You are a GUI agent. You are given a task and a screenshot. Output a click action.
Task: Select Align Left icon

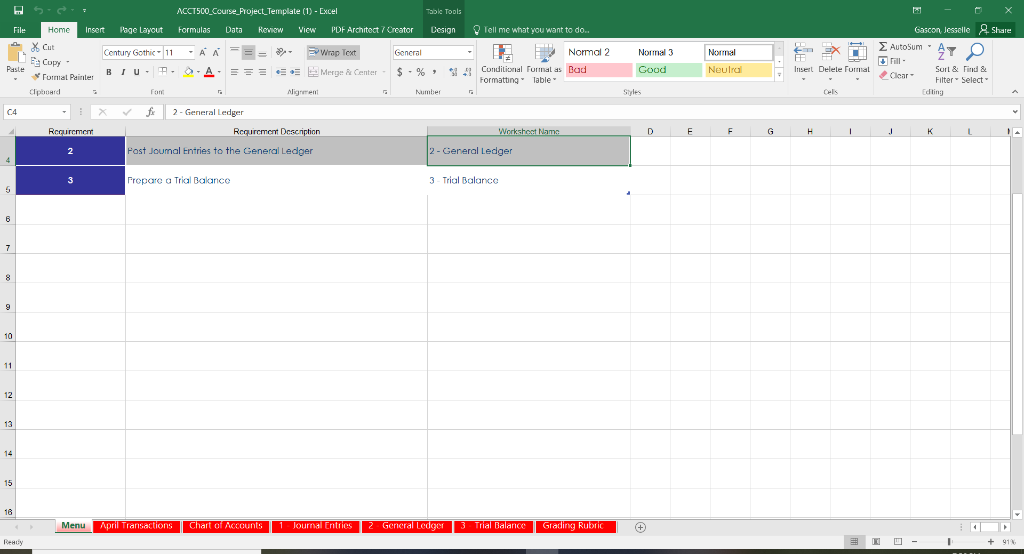point(234,72)
